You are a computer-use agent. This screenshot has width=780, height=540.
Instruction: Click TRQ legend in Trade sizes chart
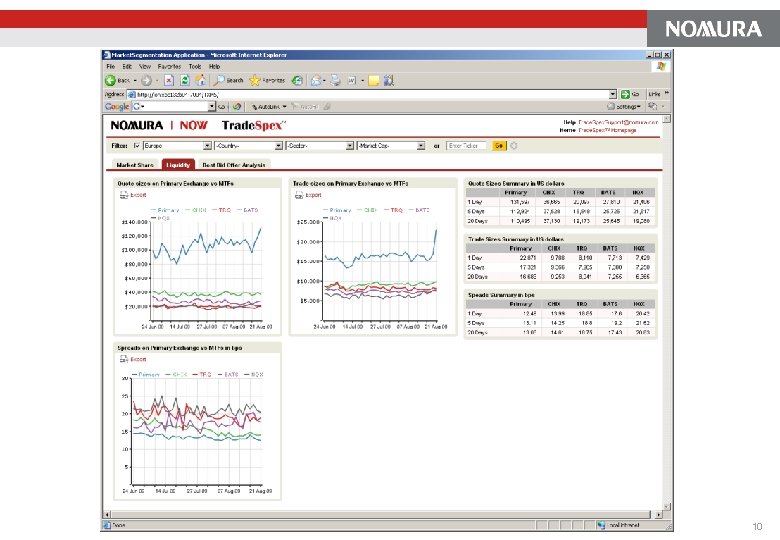[x=393, y=210]
